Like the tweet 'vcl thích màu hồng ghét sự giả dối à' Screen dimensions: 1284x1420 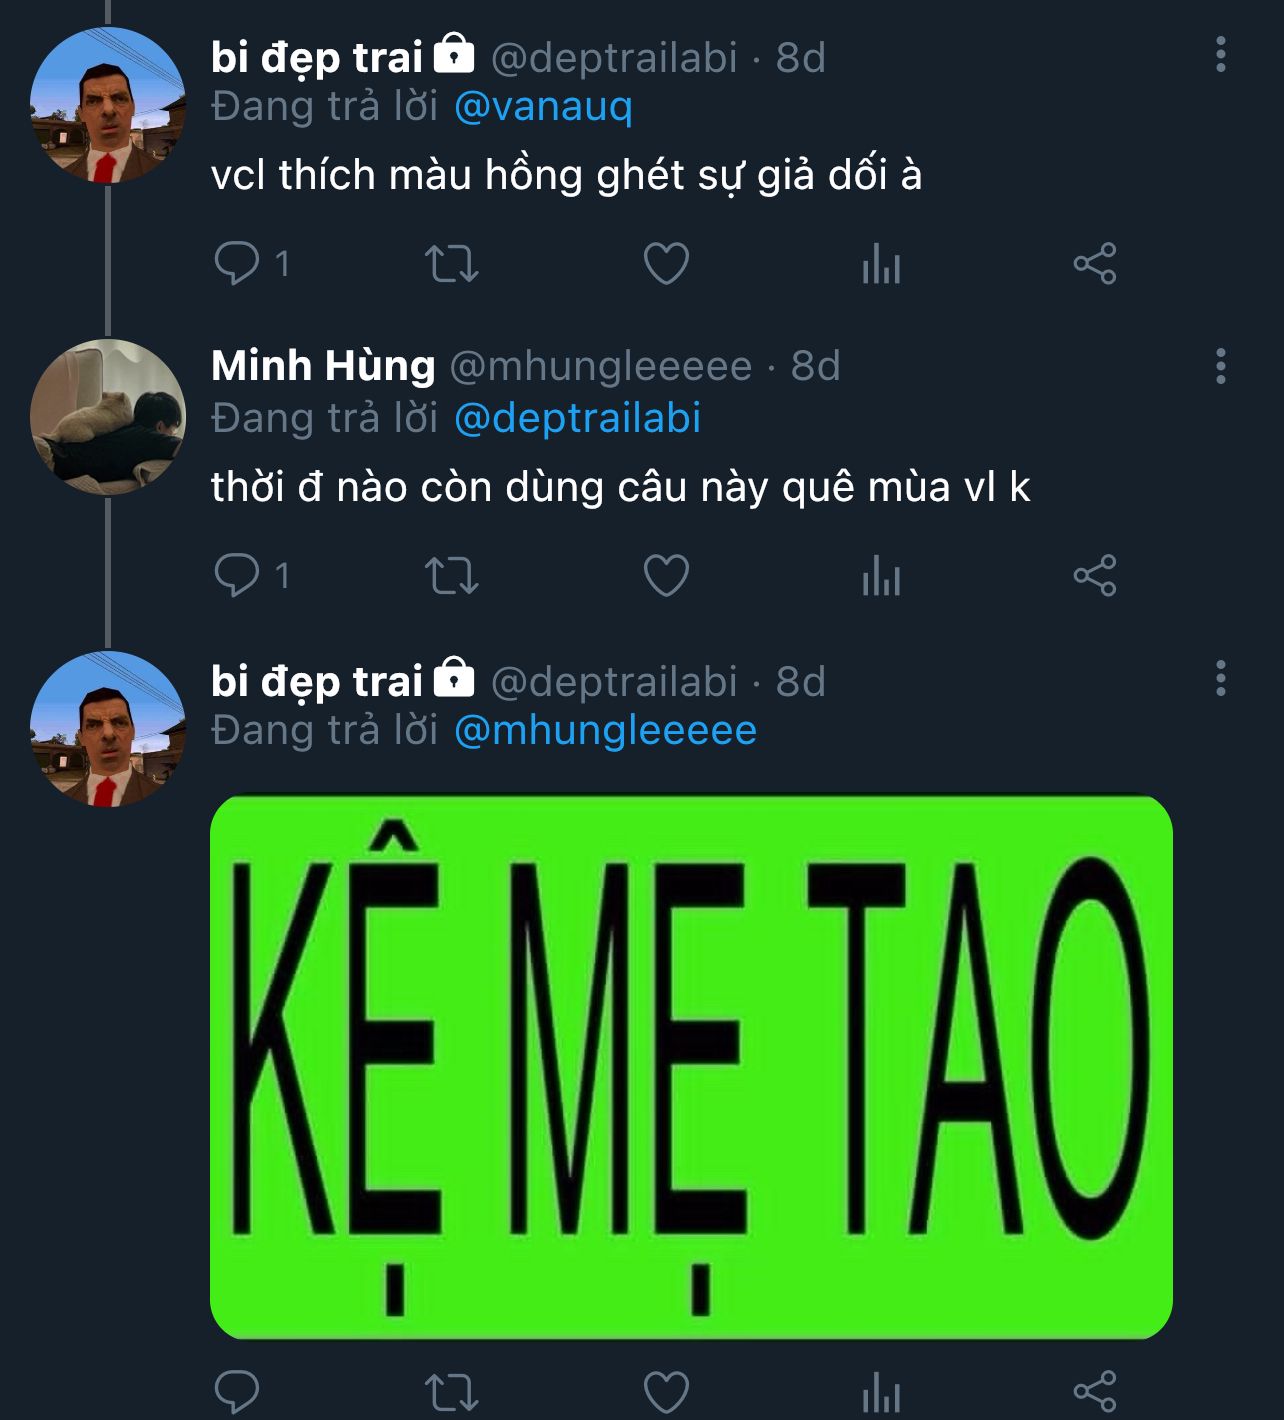(x=666, y=264)
